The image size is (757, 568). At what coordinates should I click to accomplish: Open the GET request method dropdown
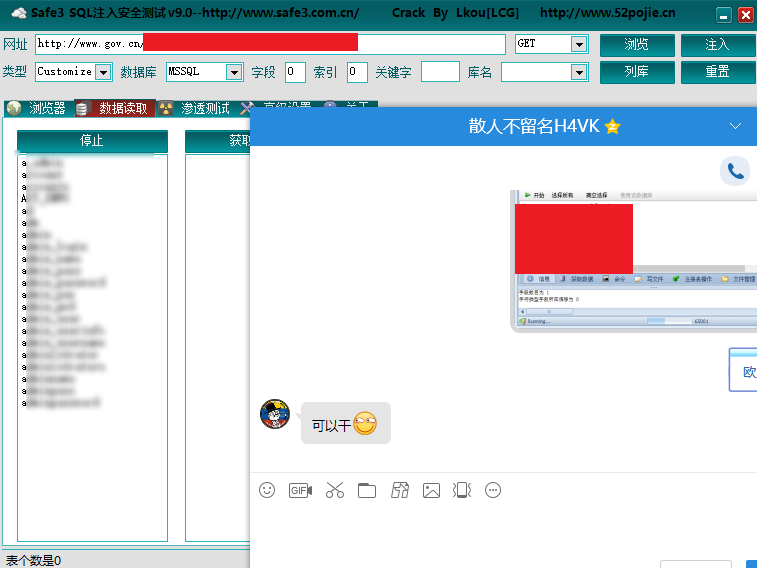coord(579,44)
